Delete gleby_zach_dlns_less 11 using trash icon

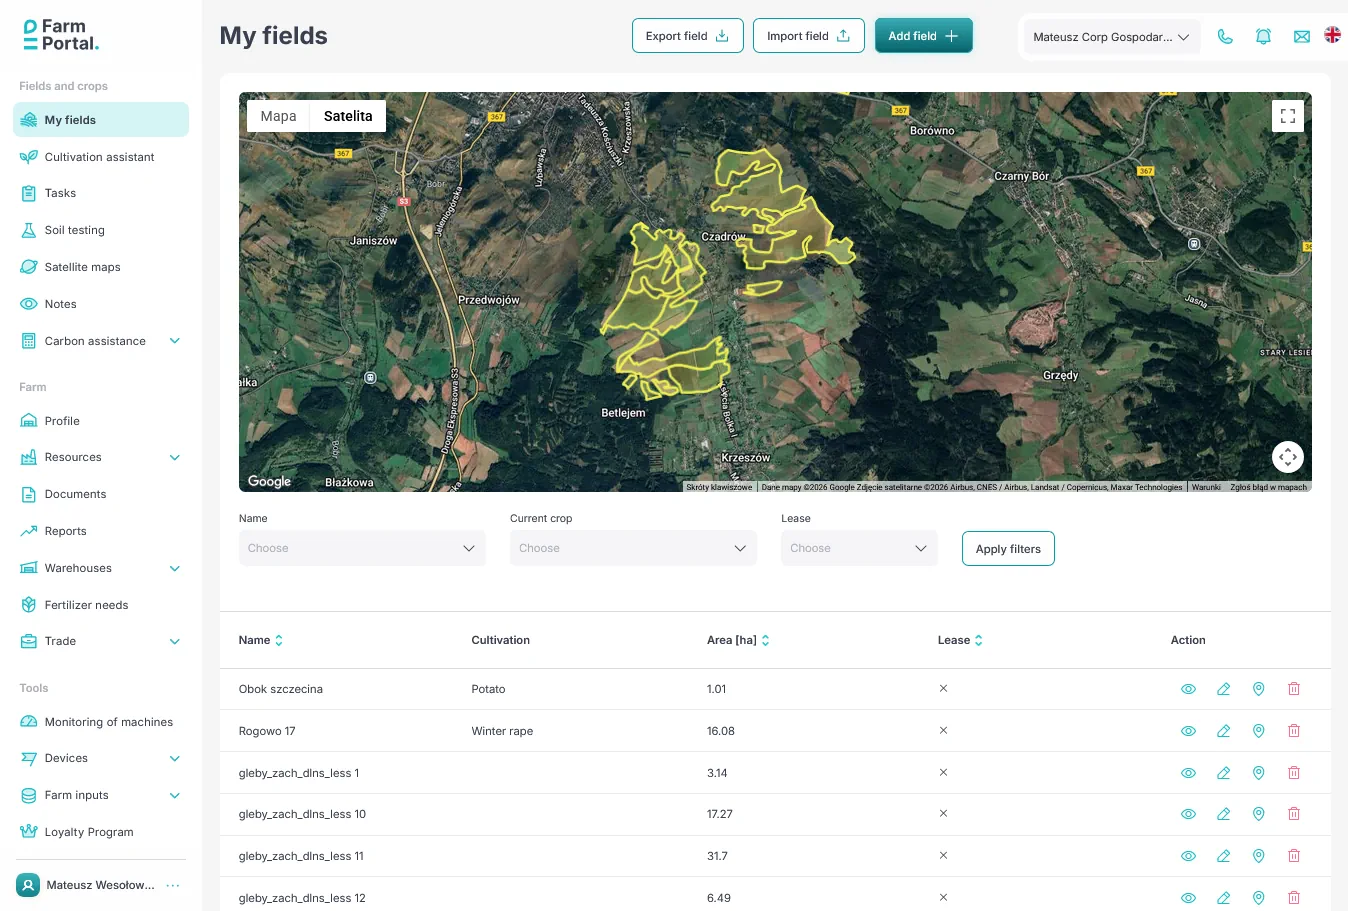1293,855
